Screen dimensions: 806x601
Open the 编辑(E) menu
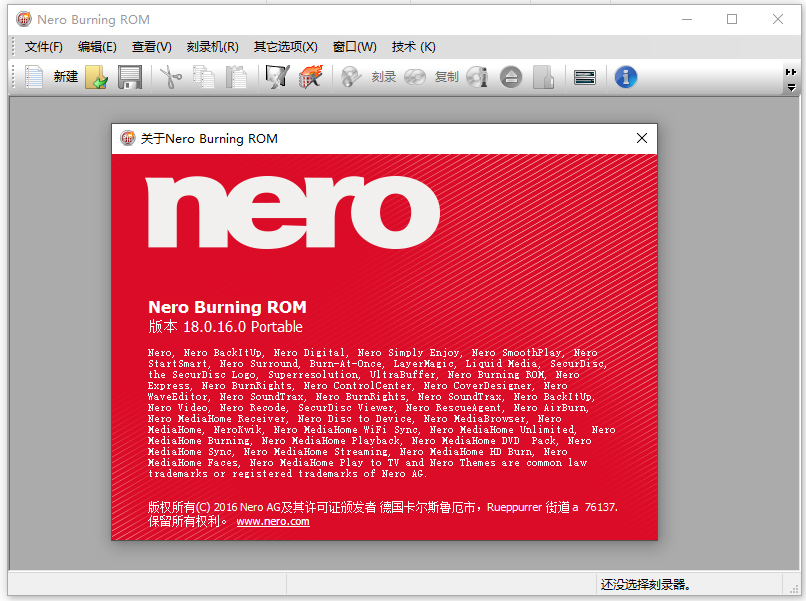click(97, 47)
